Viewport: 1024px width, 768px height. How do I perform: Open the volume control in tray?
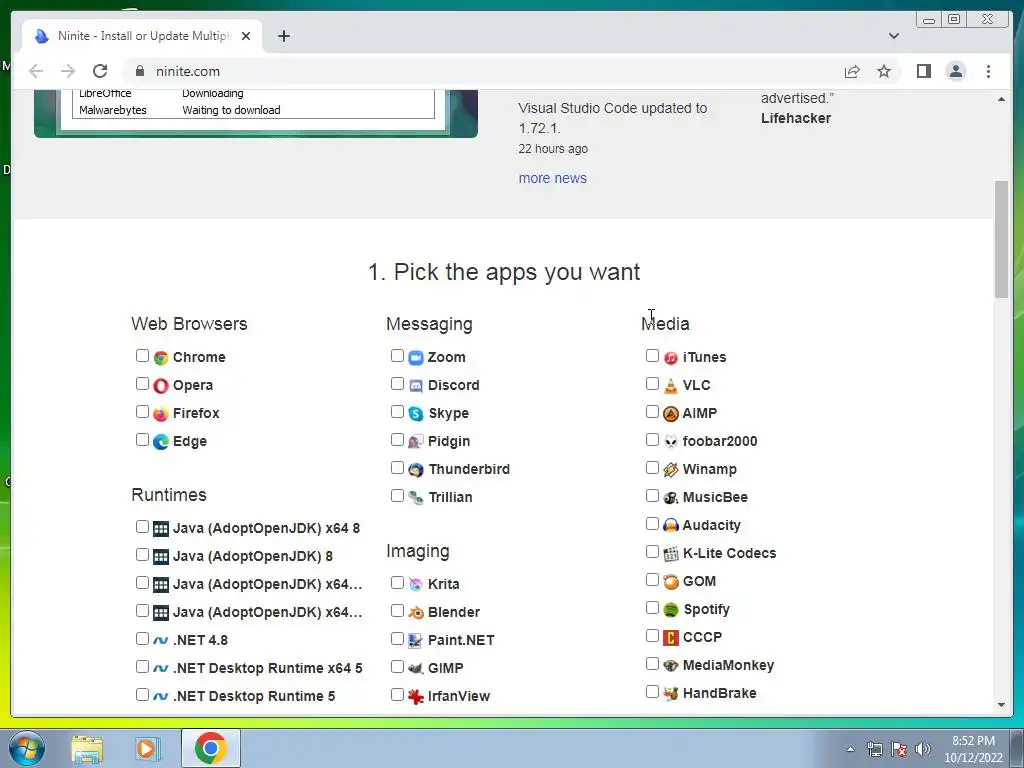[922, 750]
